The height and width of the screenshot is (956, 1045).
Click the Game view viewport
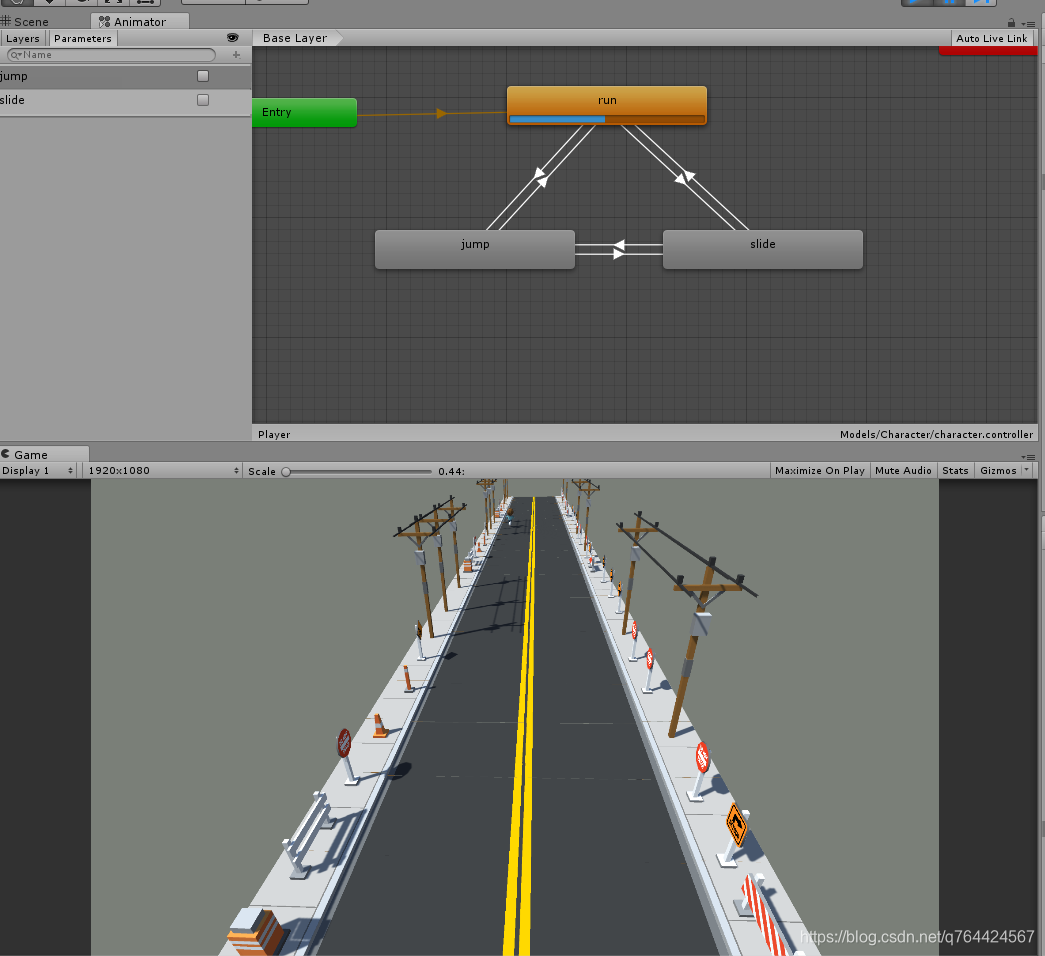click(x=515, y=717)
